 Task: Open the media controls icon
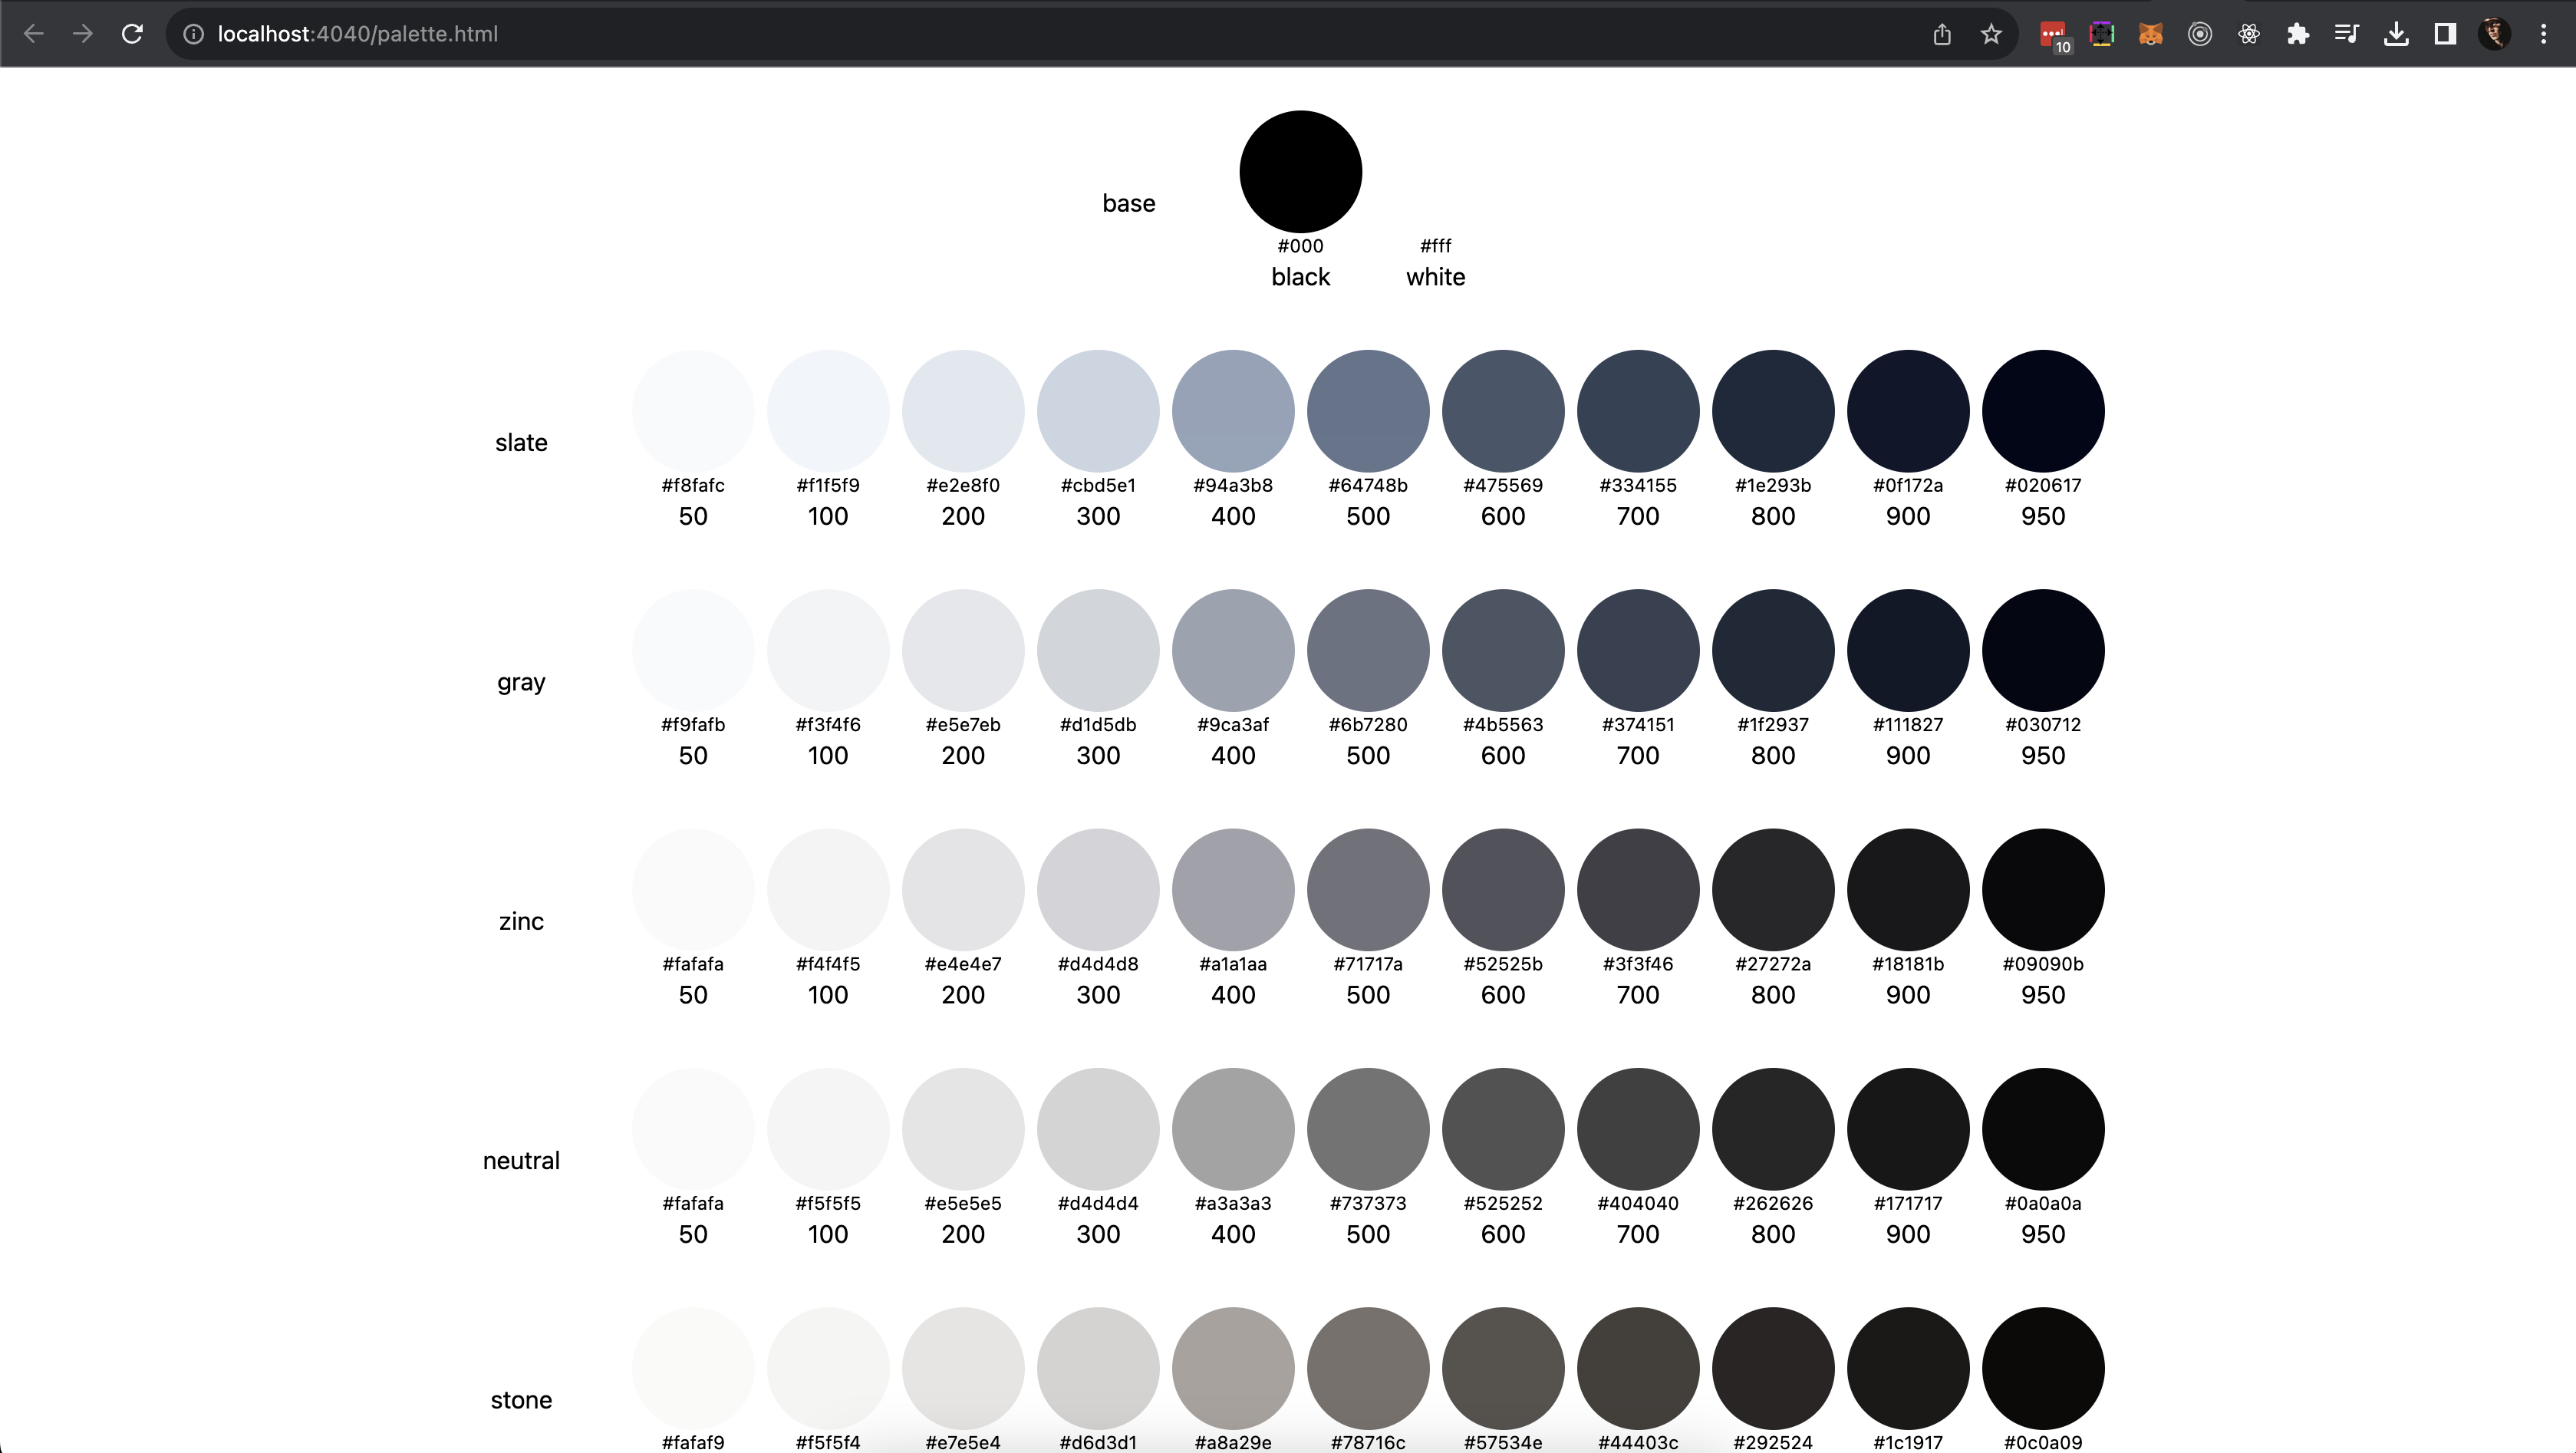(x=2346, y=34)
